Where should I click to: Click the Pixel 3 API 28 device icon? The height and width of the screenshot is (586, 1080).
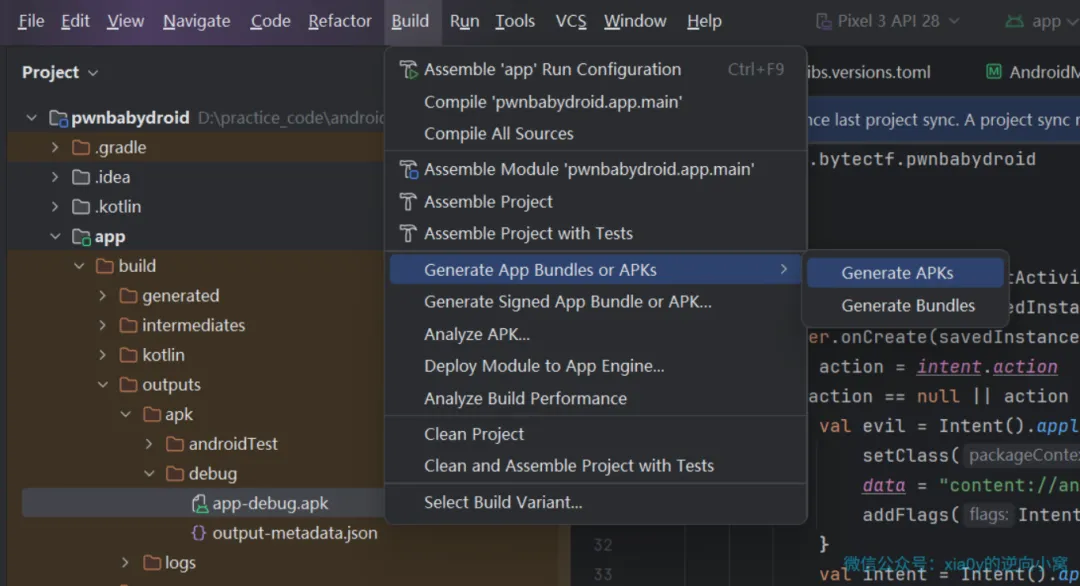coord(824,21)
